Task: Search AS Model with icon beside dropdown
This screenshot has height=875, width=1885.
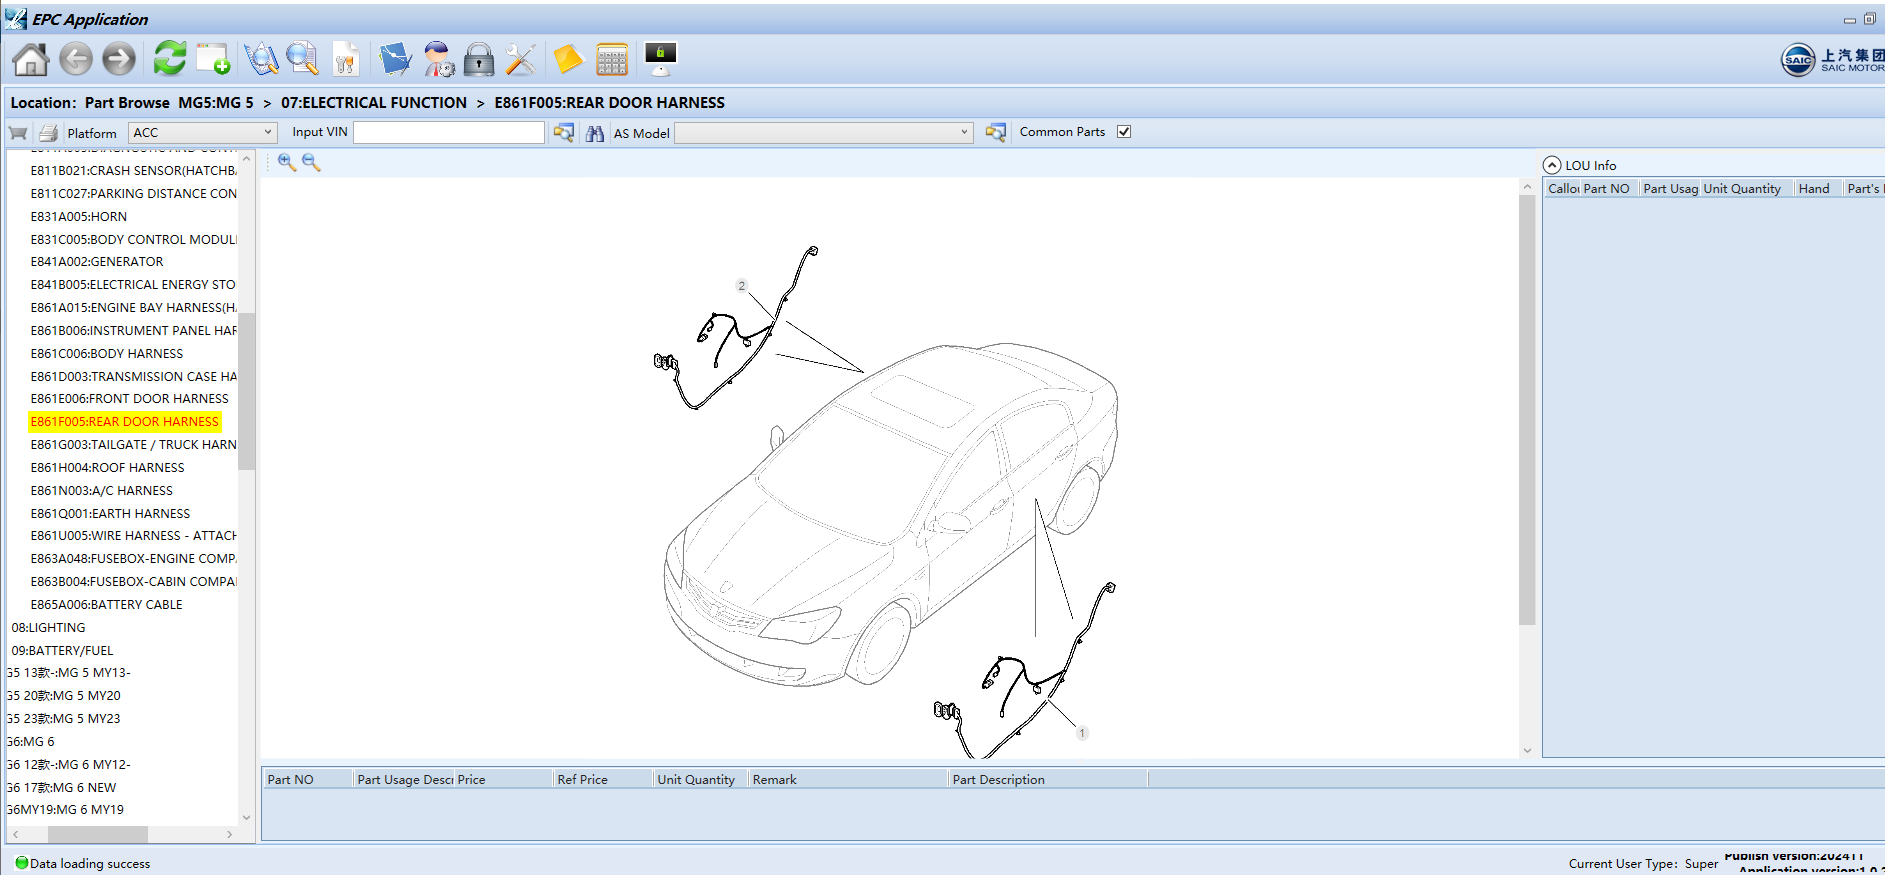Action: [x=995, y=132]
